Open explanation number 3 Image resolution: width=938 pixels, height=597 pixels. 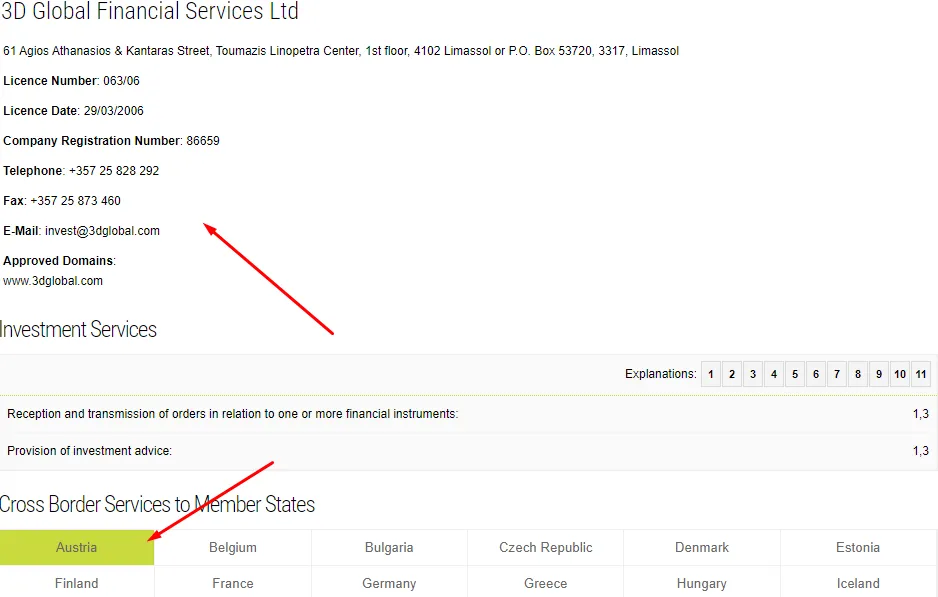pyautogui.click(x=753, y=374)
